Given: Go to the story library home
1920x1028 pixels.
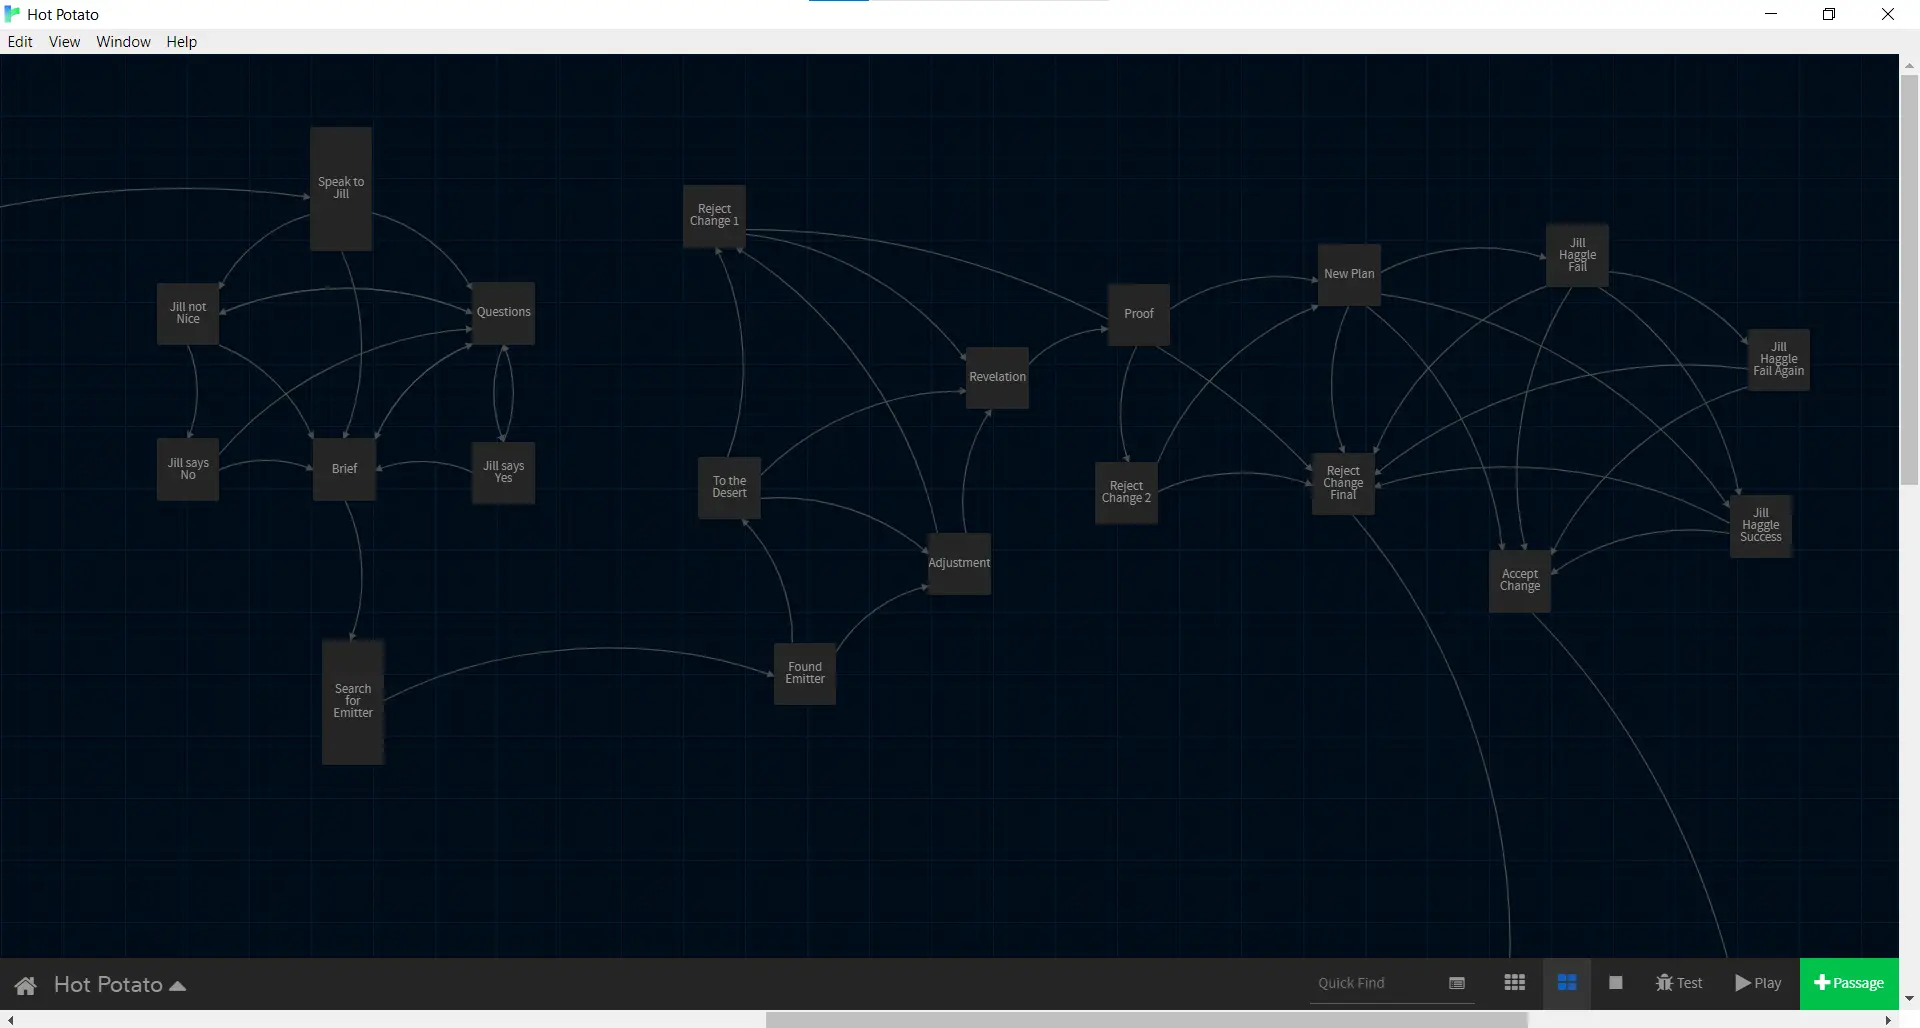Looking at the screenshot, I should [x=25, y=985].
